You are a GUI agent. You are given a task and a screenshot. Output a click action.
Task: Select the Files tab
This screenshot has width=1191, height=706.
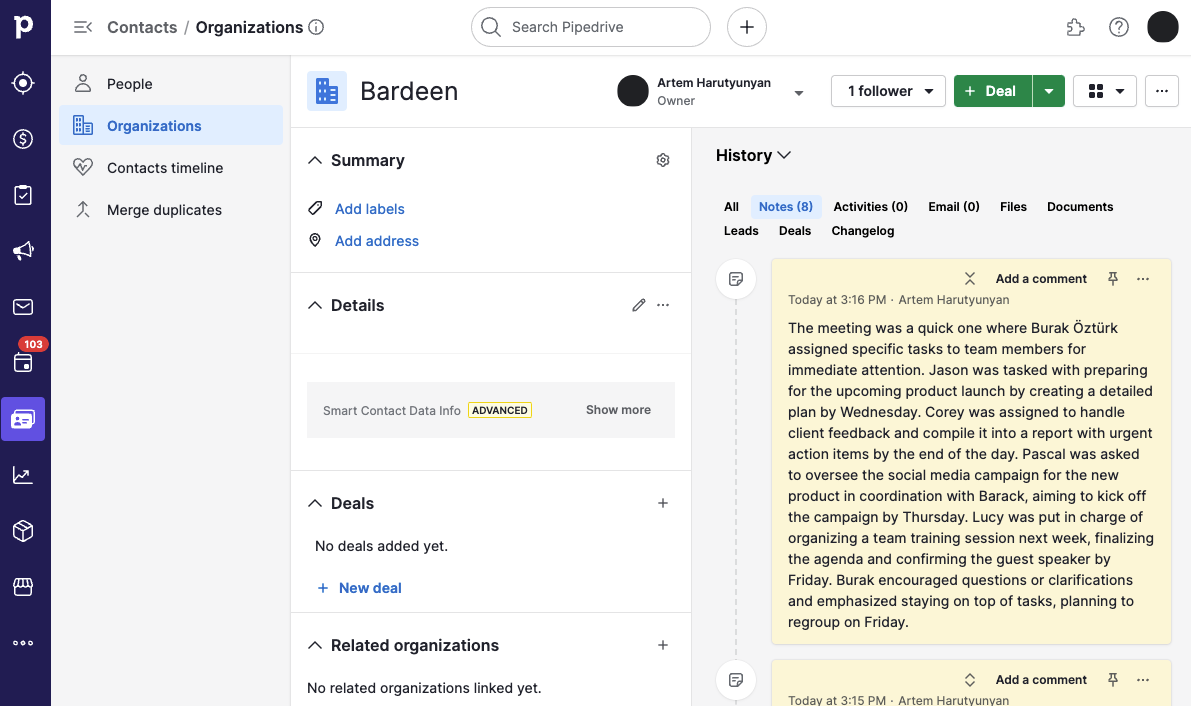[1013, 207]
